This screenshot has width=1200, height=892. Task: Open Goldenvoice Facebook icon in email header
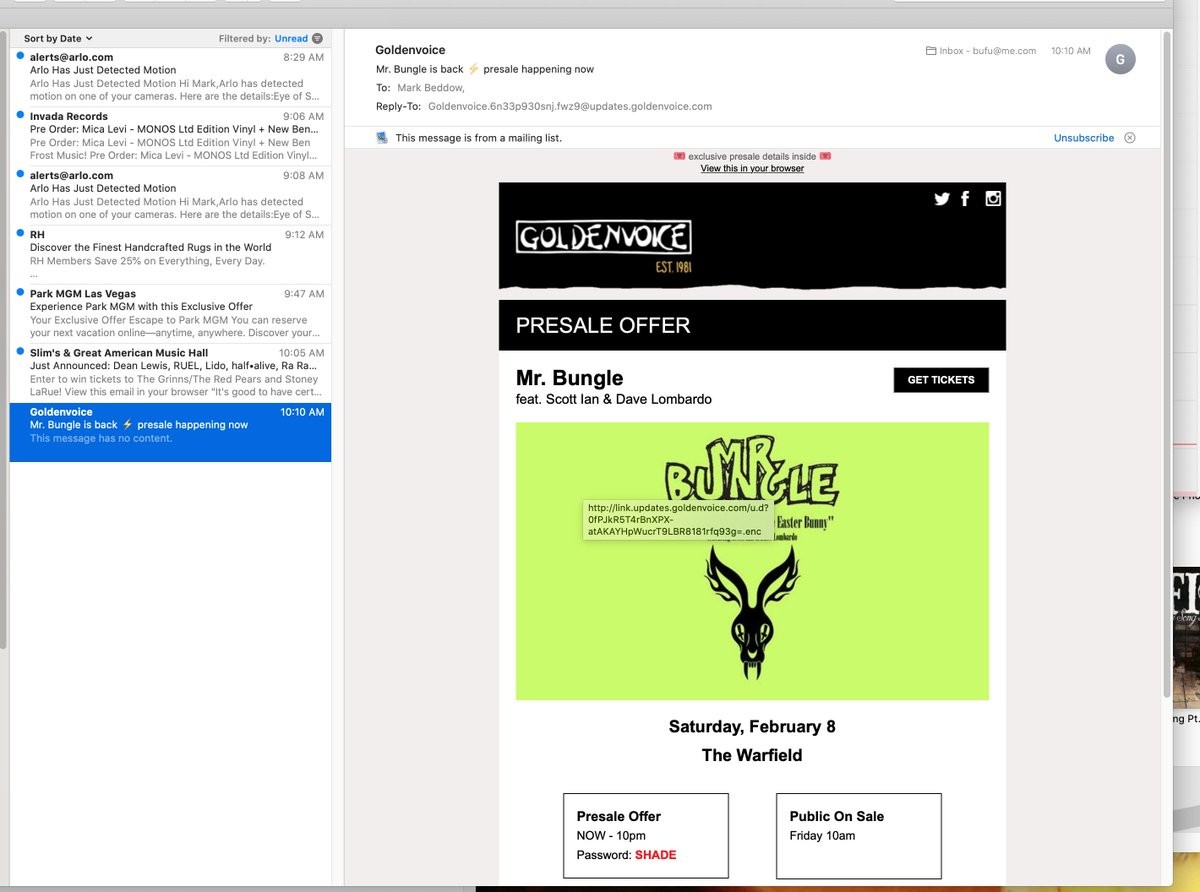[965, 198]
